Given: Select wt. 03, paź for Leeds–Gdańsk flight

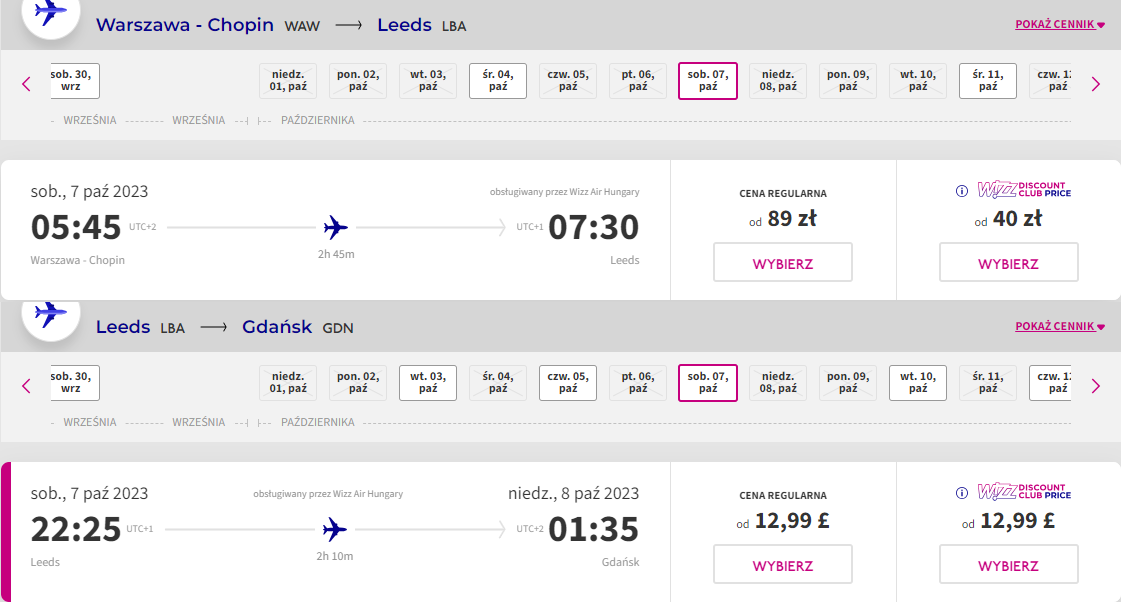Looking at the screenshot, I should coord(428,383).
